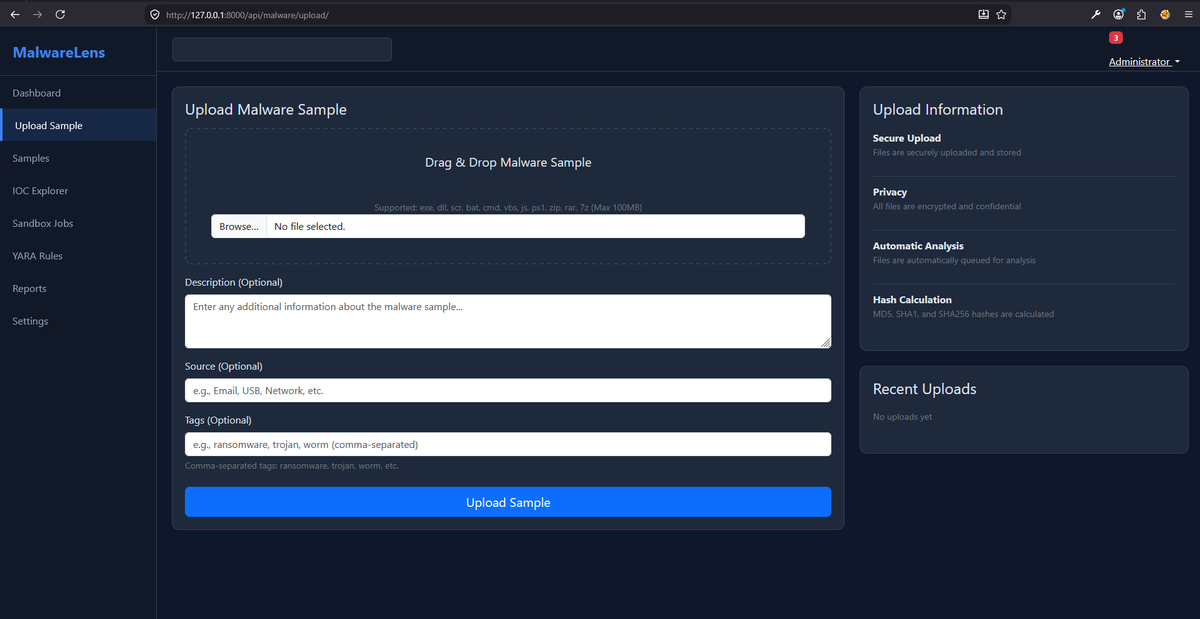Reload the page with the refresh icon
This screenshot has height=619, width=1200.
point(60,14)
